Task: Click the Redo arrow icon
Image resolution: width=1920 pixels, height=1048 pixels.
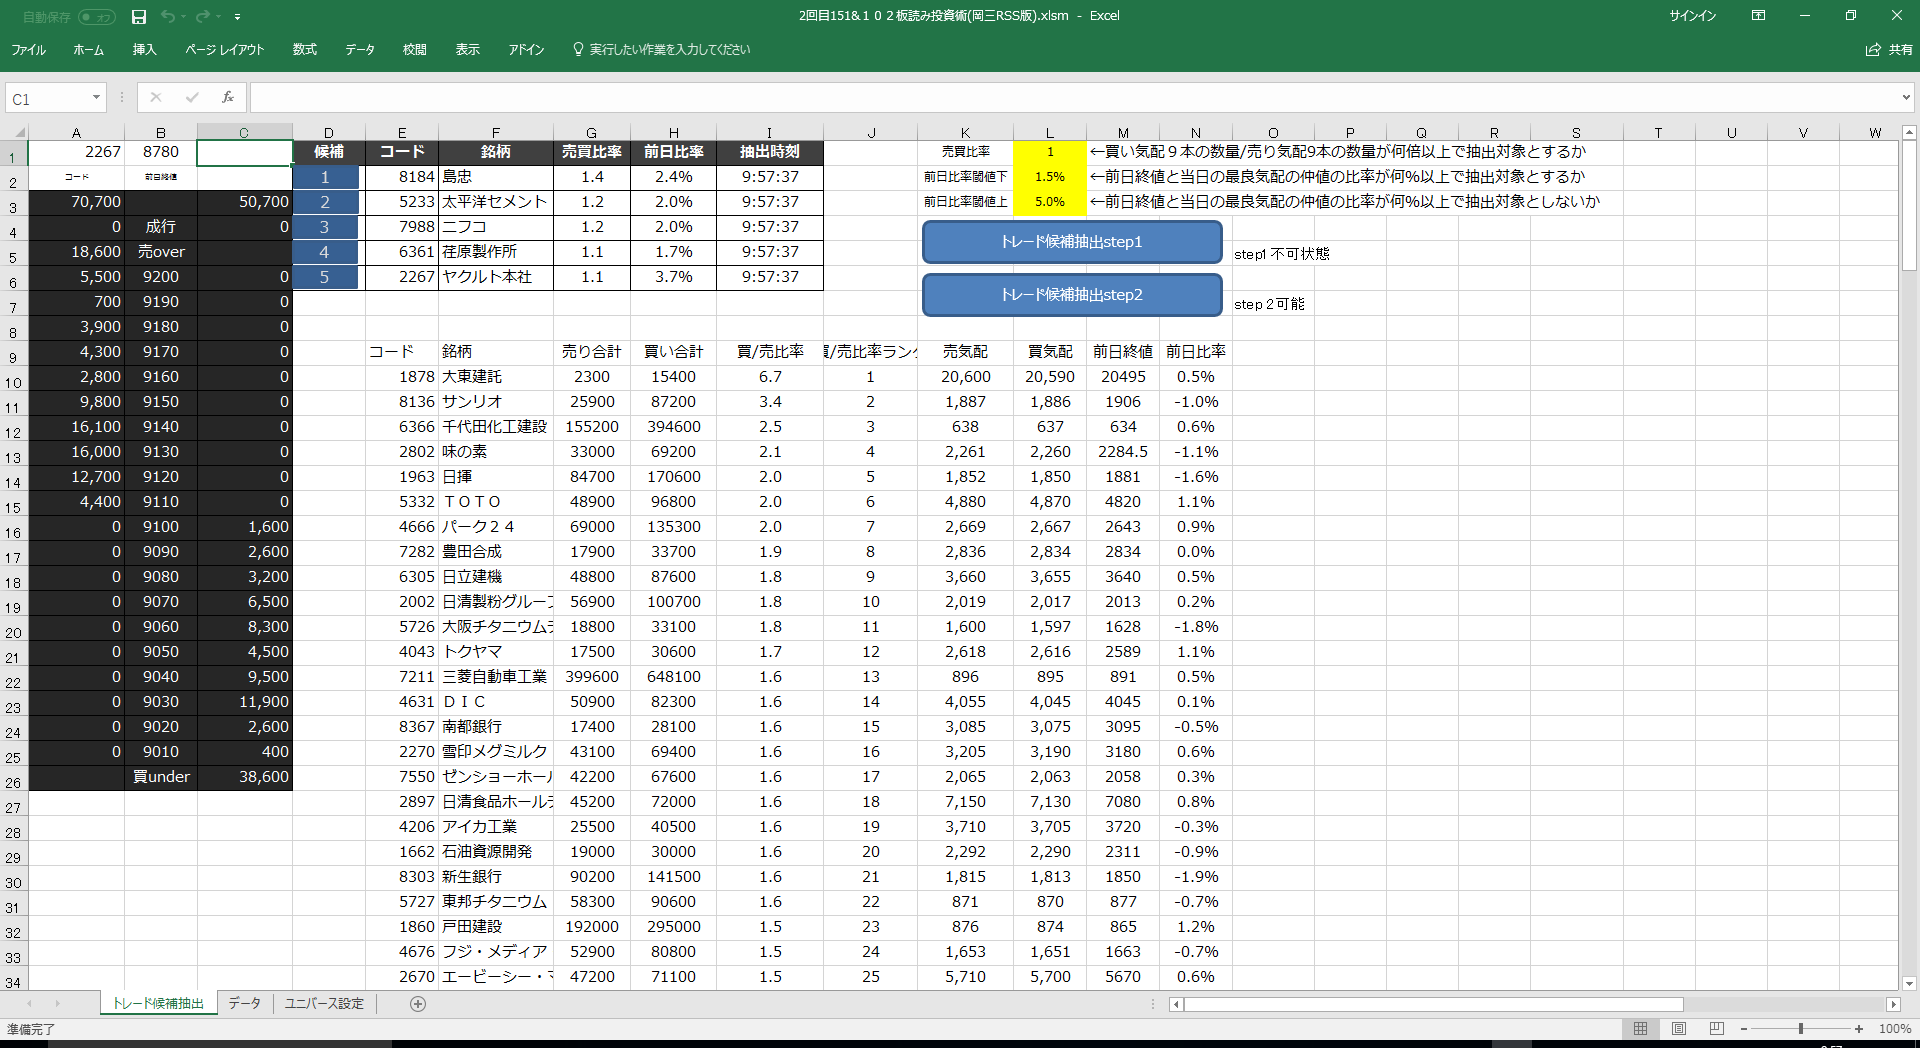Action: click(203, 17)
